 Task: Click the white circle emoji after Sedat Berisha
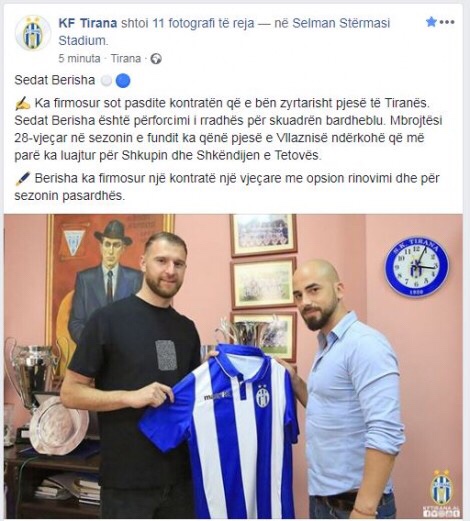(106, 81)
